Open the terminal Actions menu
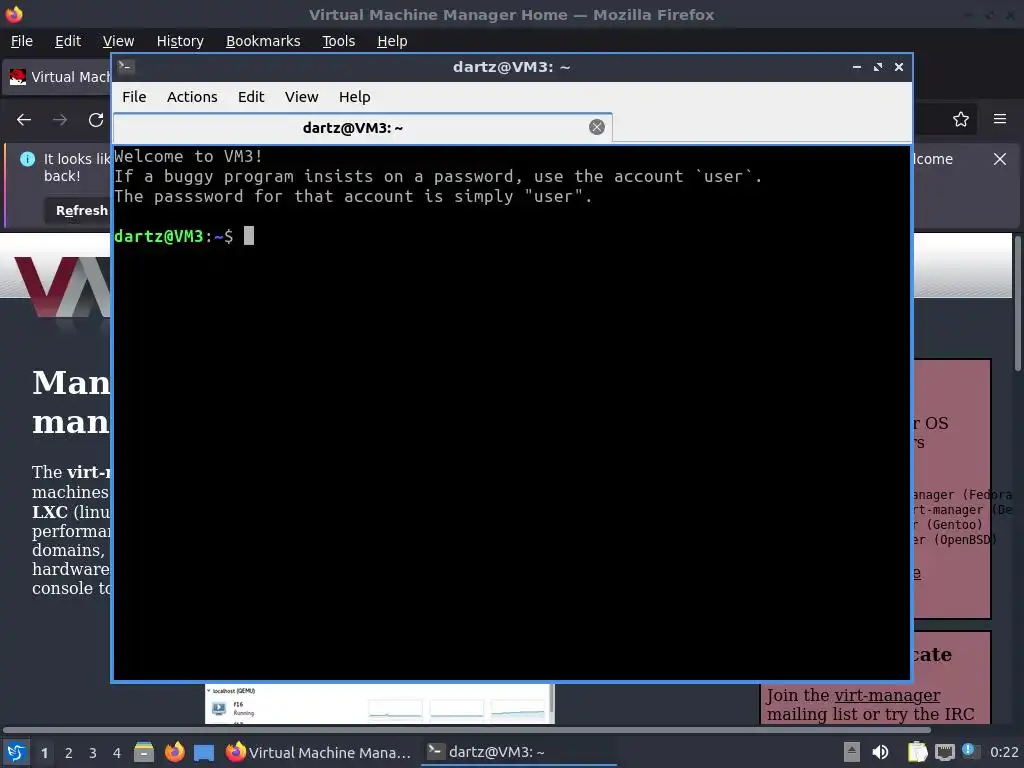The width and height of the screenshot is (1024, 768). pos(192,97)
